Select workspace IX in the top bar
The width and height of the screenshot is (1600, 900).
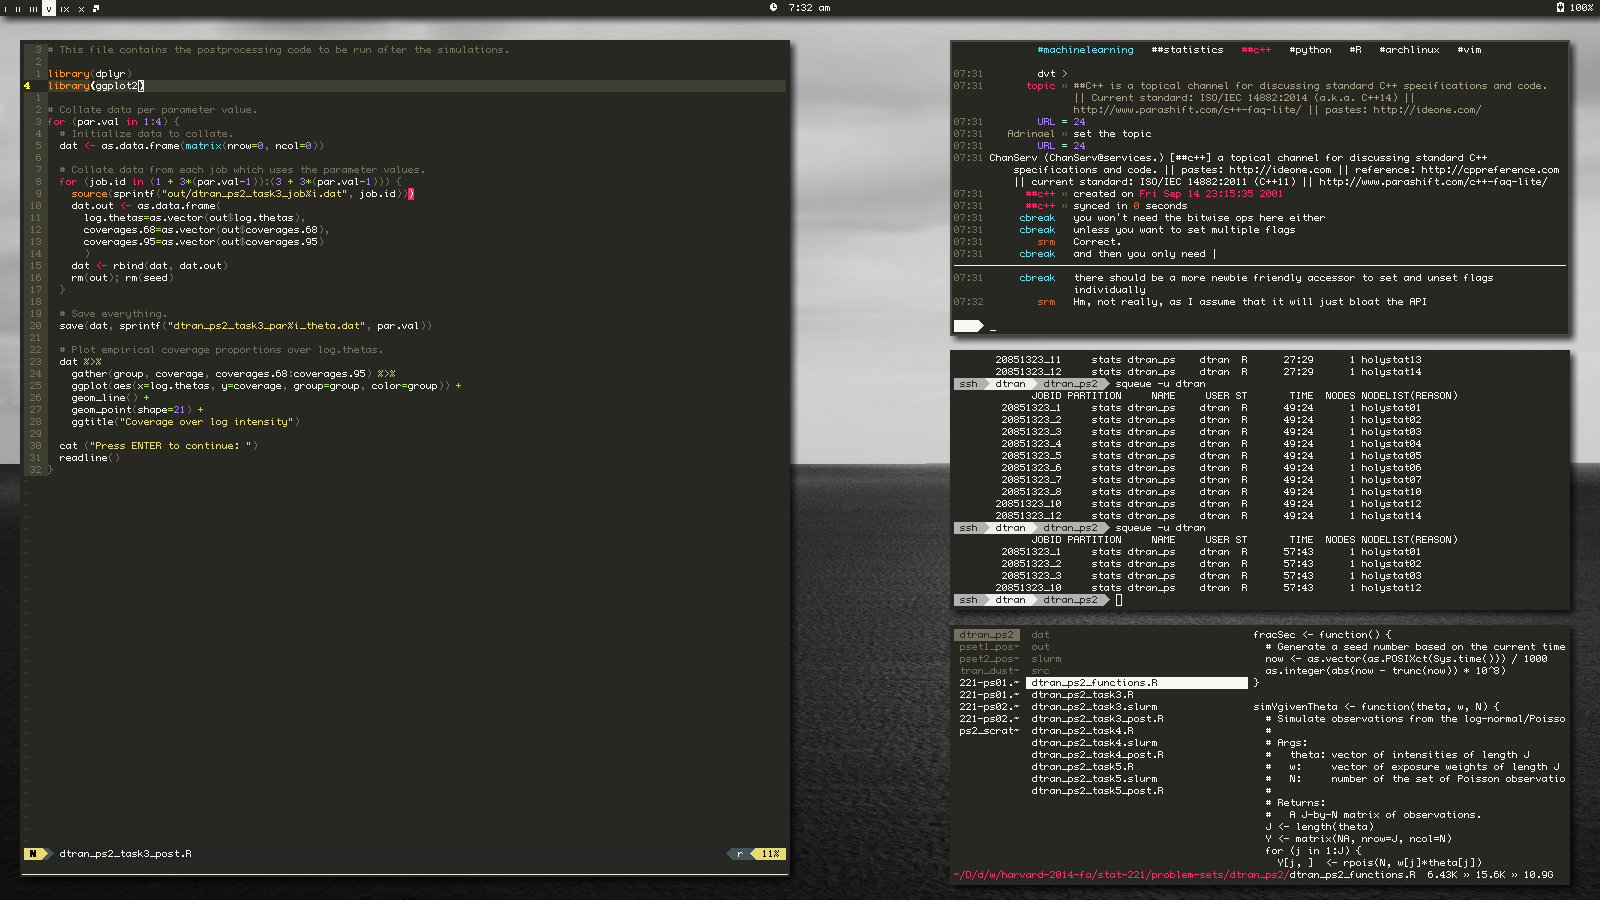point(65,8)
